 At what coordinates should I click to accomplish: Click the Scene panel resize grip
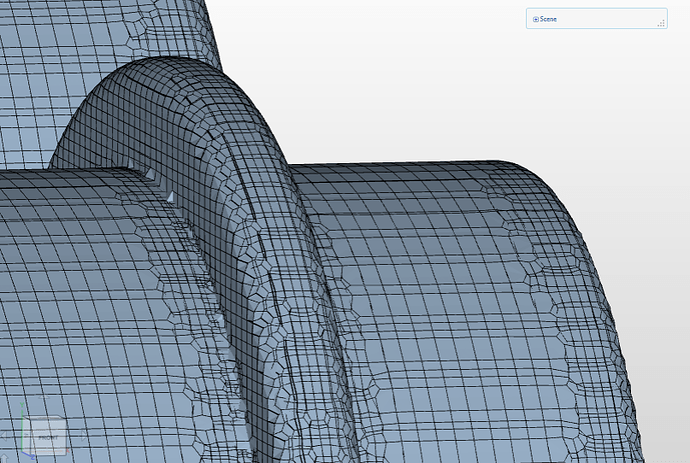[661, 24]
